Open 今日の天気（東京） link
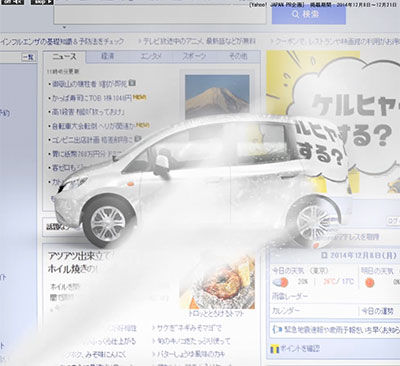 (x=300, y=270)
